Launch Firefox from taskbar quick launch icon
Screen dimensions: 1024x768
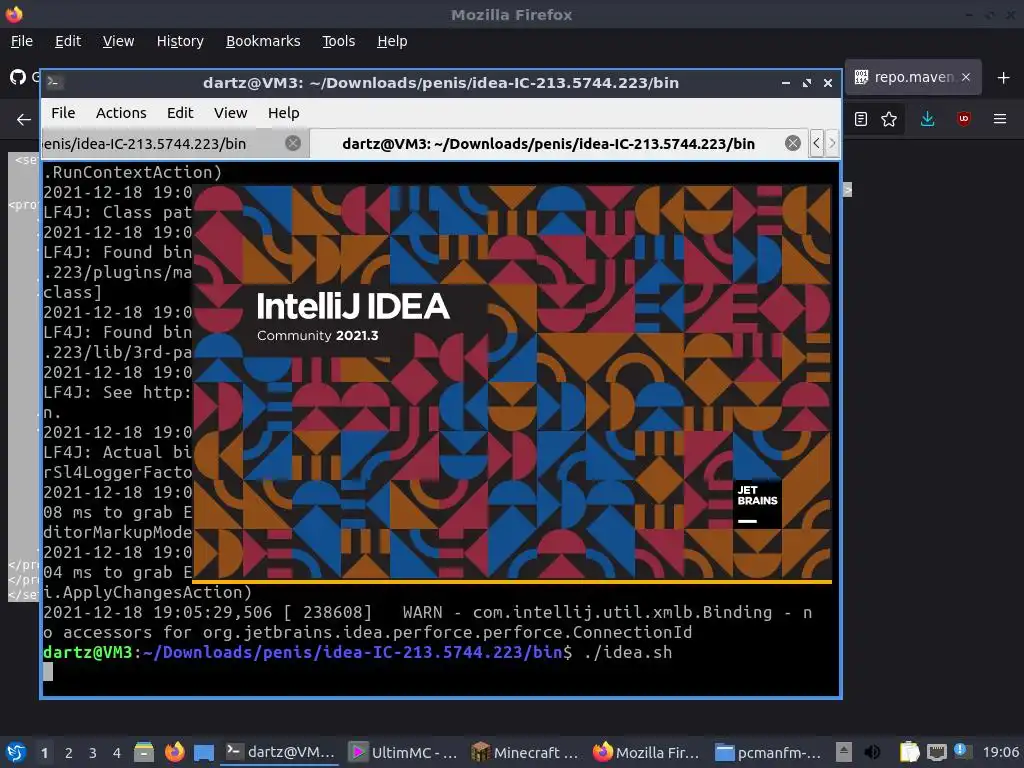click(174, 752)
